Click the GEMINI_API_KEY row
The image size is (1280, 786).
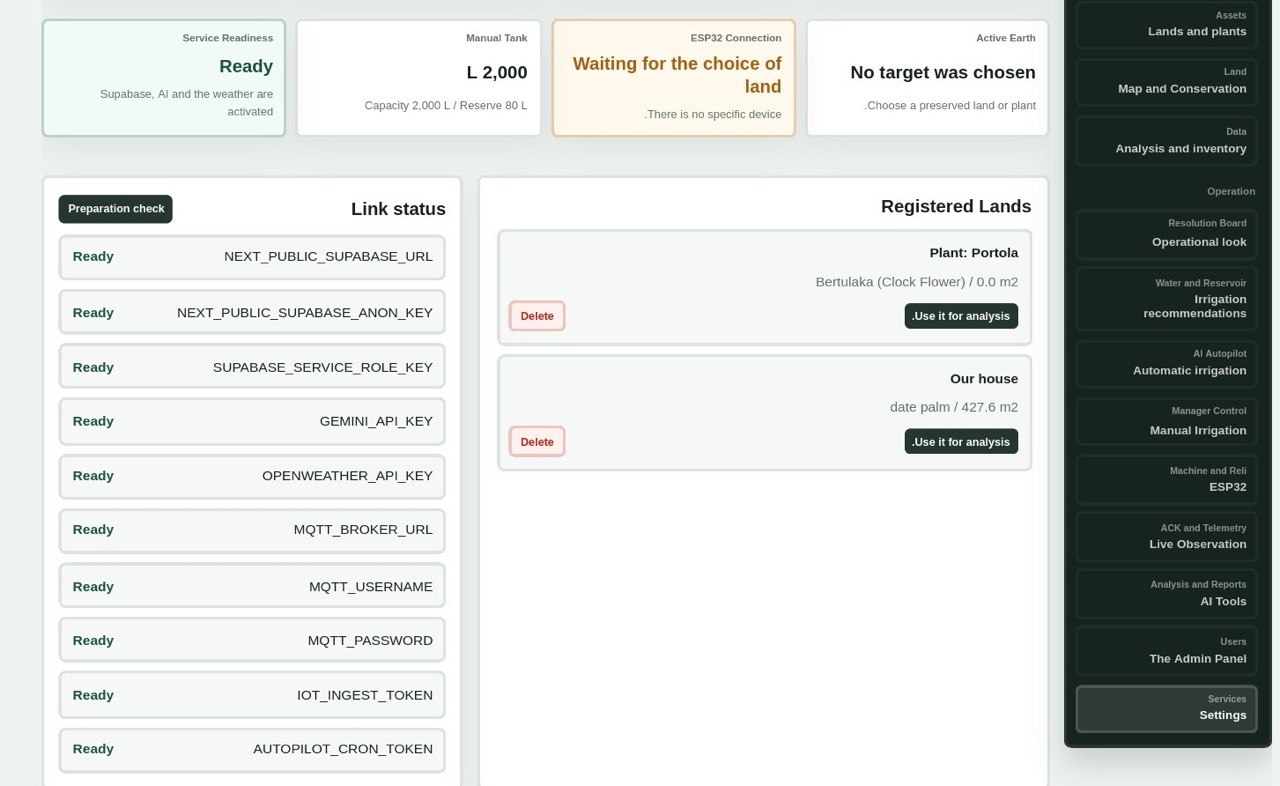click(x=252, y=421)
